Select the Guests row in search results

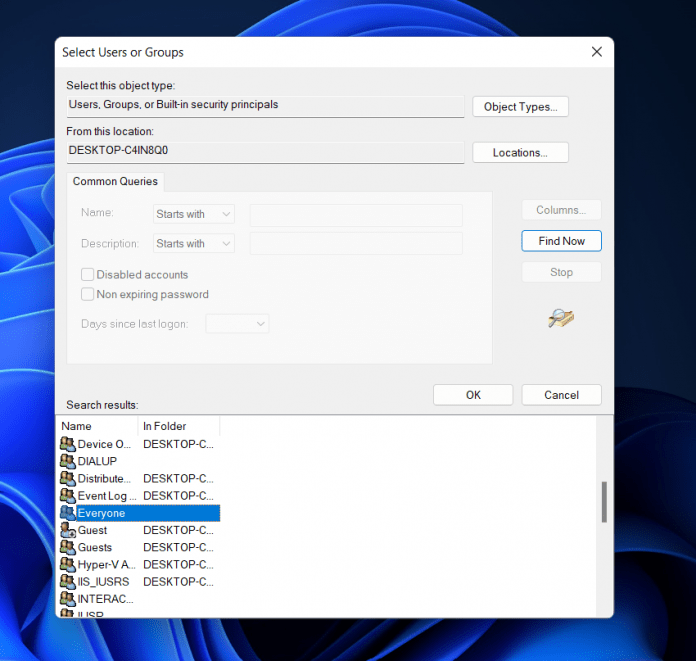(x=95, y=547)
